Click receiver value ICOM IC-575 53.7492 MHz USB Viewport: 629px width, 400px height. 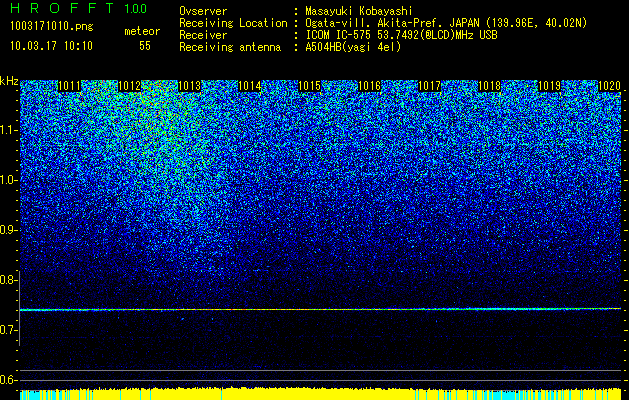[x=402, y=35]
